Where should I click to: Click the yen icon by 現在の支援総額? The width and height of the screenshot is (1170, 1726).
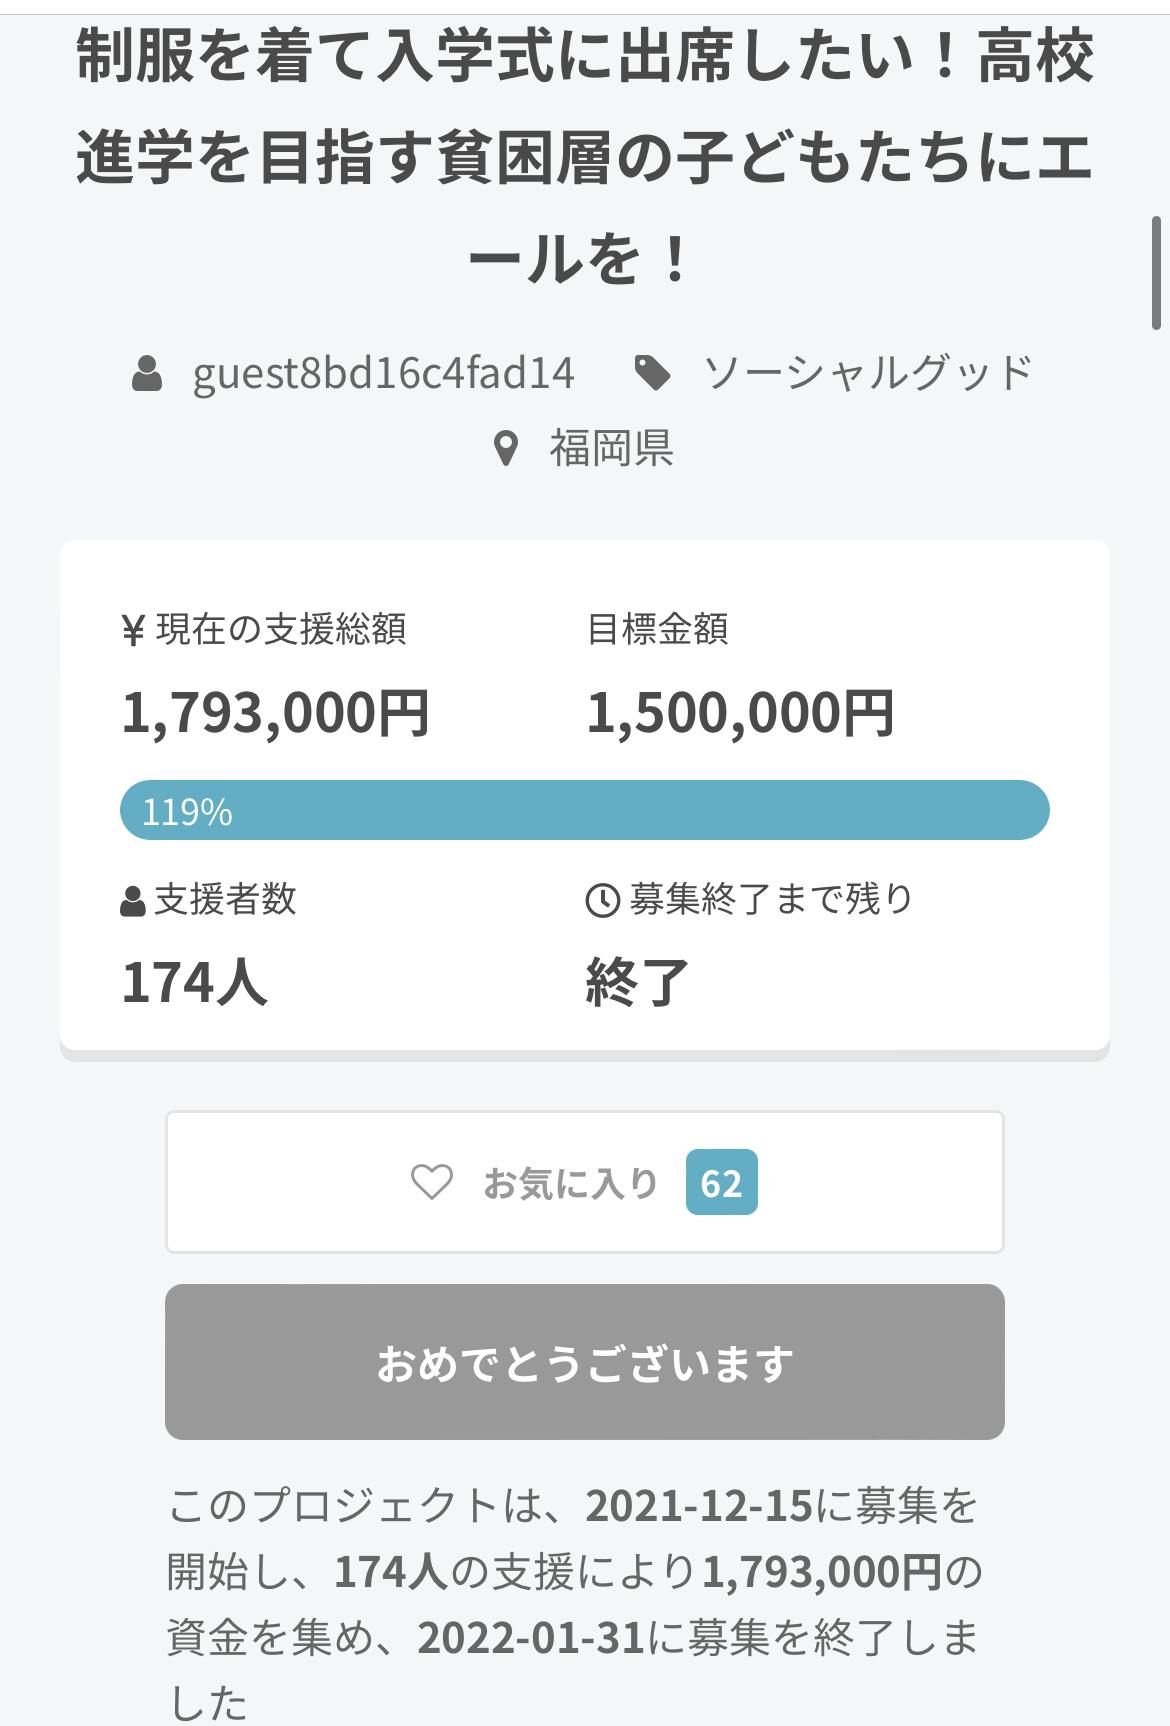(133, 631)
